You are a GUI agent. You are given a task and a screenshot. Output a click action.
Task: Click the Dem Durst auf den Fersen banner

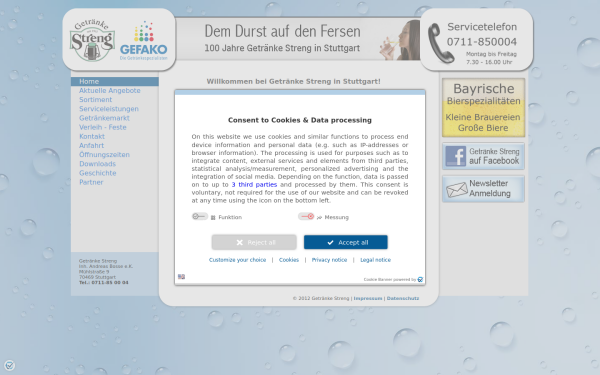tap(298, 39)
